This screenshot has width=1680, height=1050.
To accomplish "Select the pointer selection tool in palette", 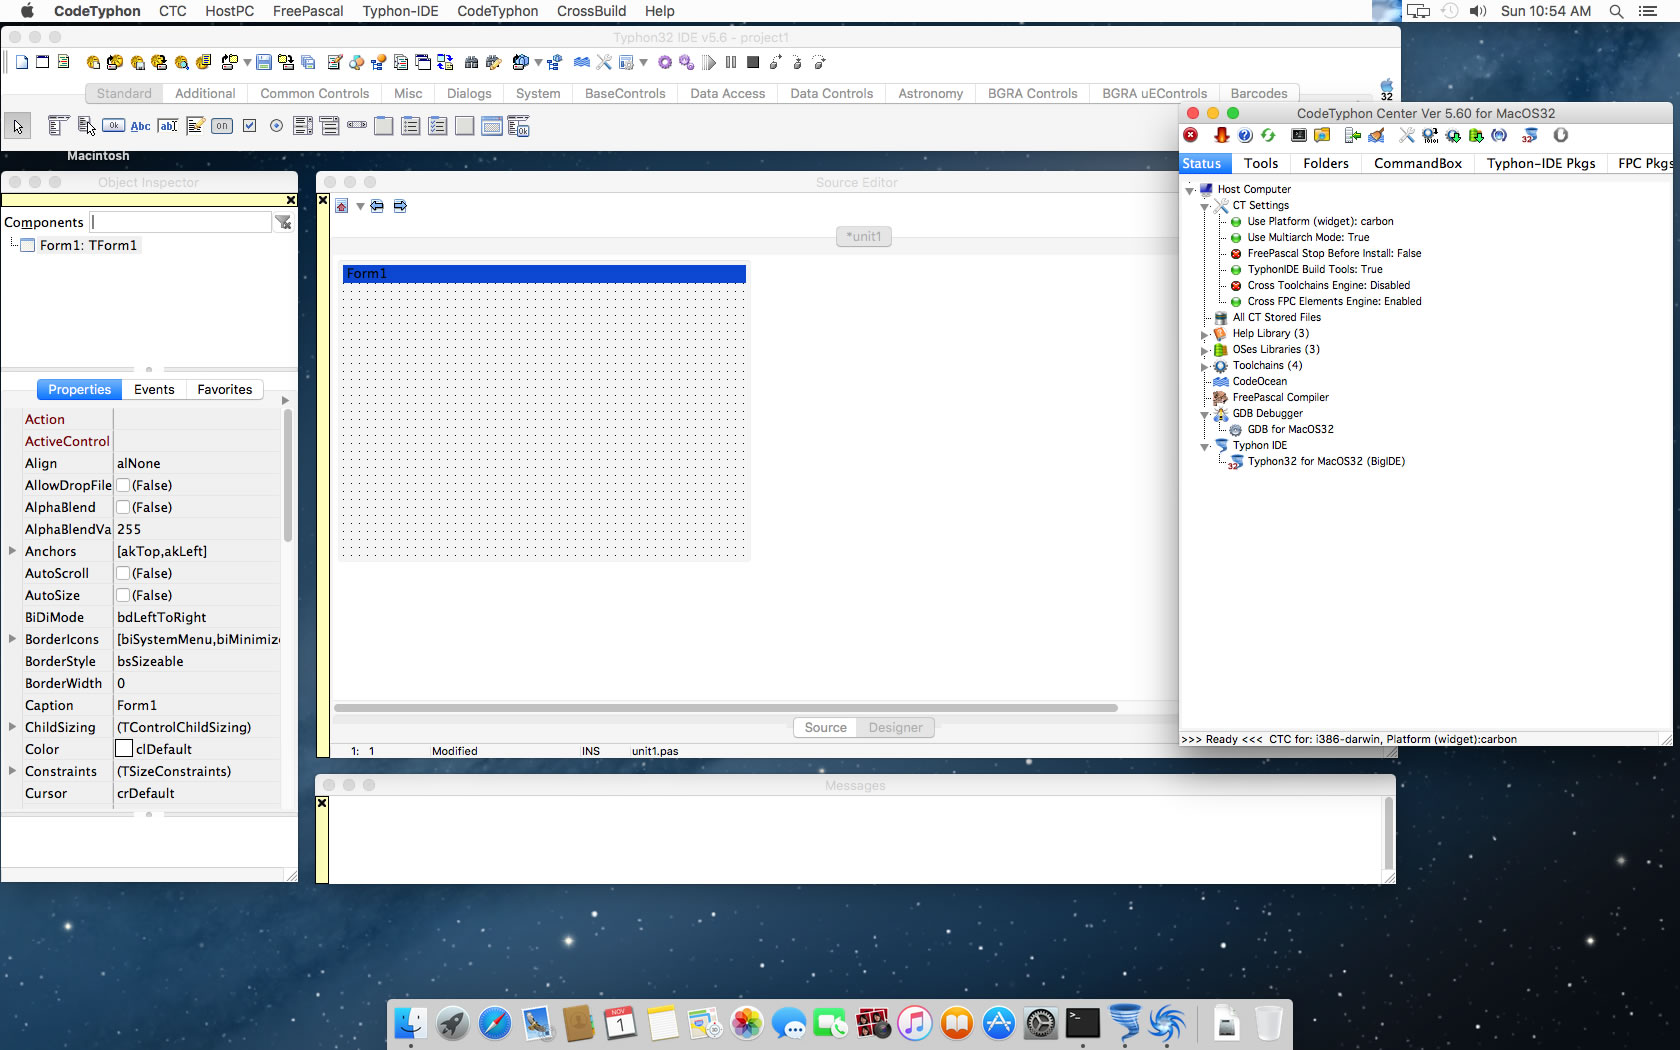I will 17,126.
